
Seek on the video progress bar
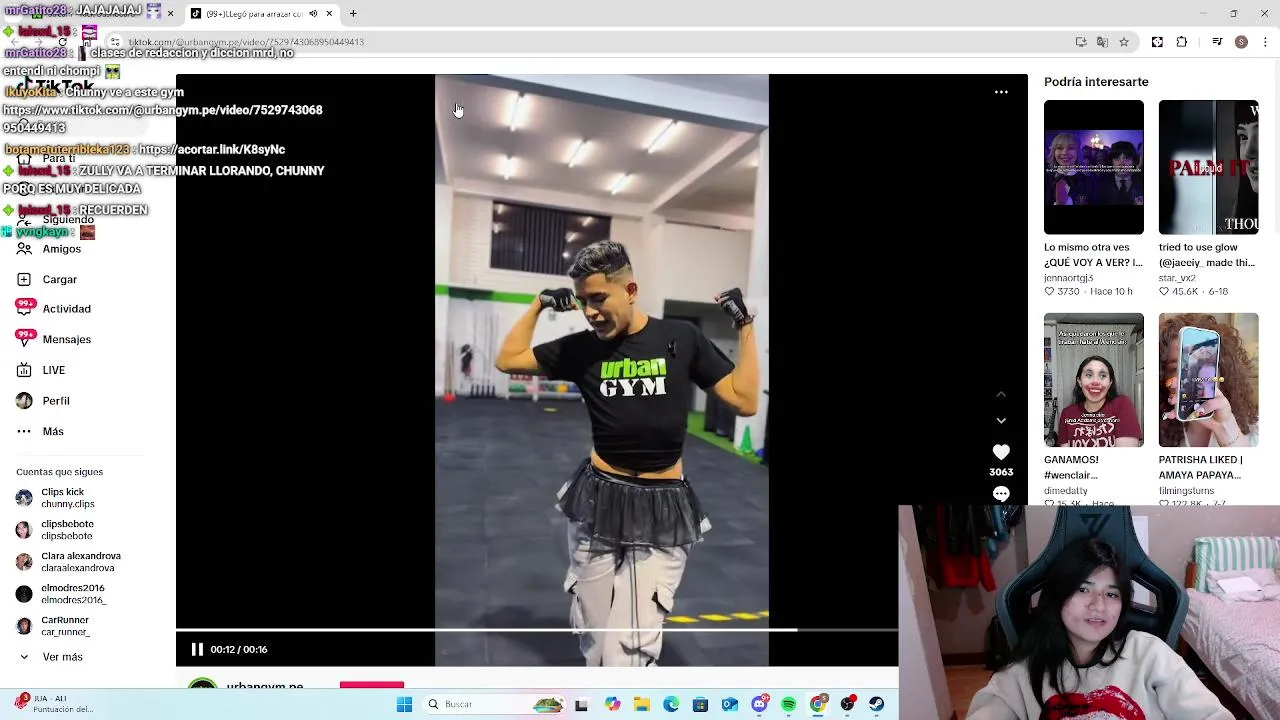tap(537, 630)
